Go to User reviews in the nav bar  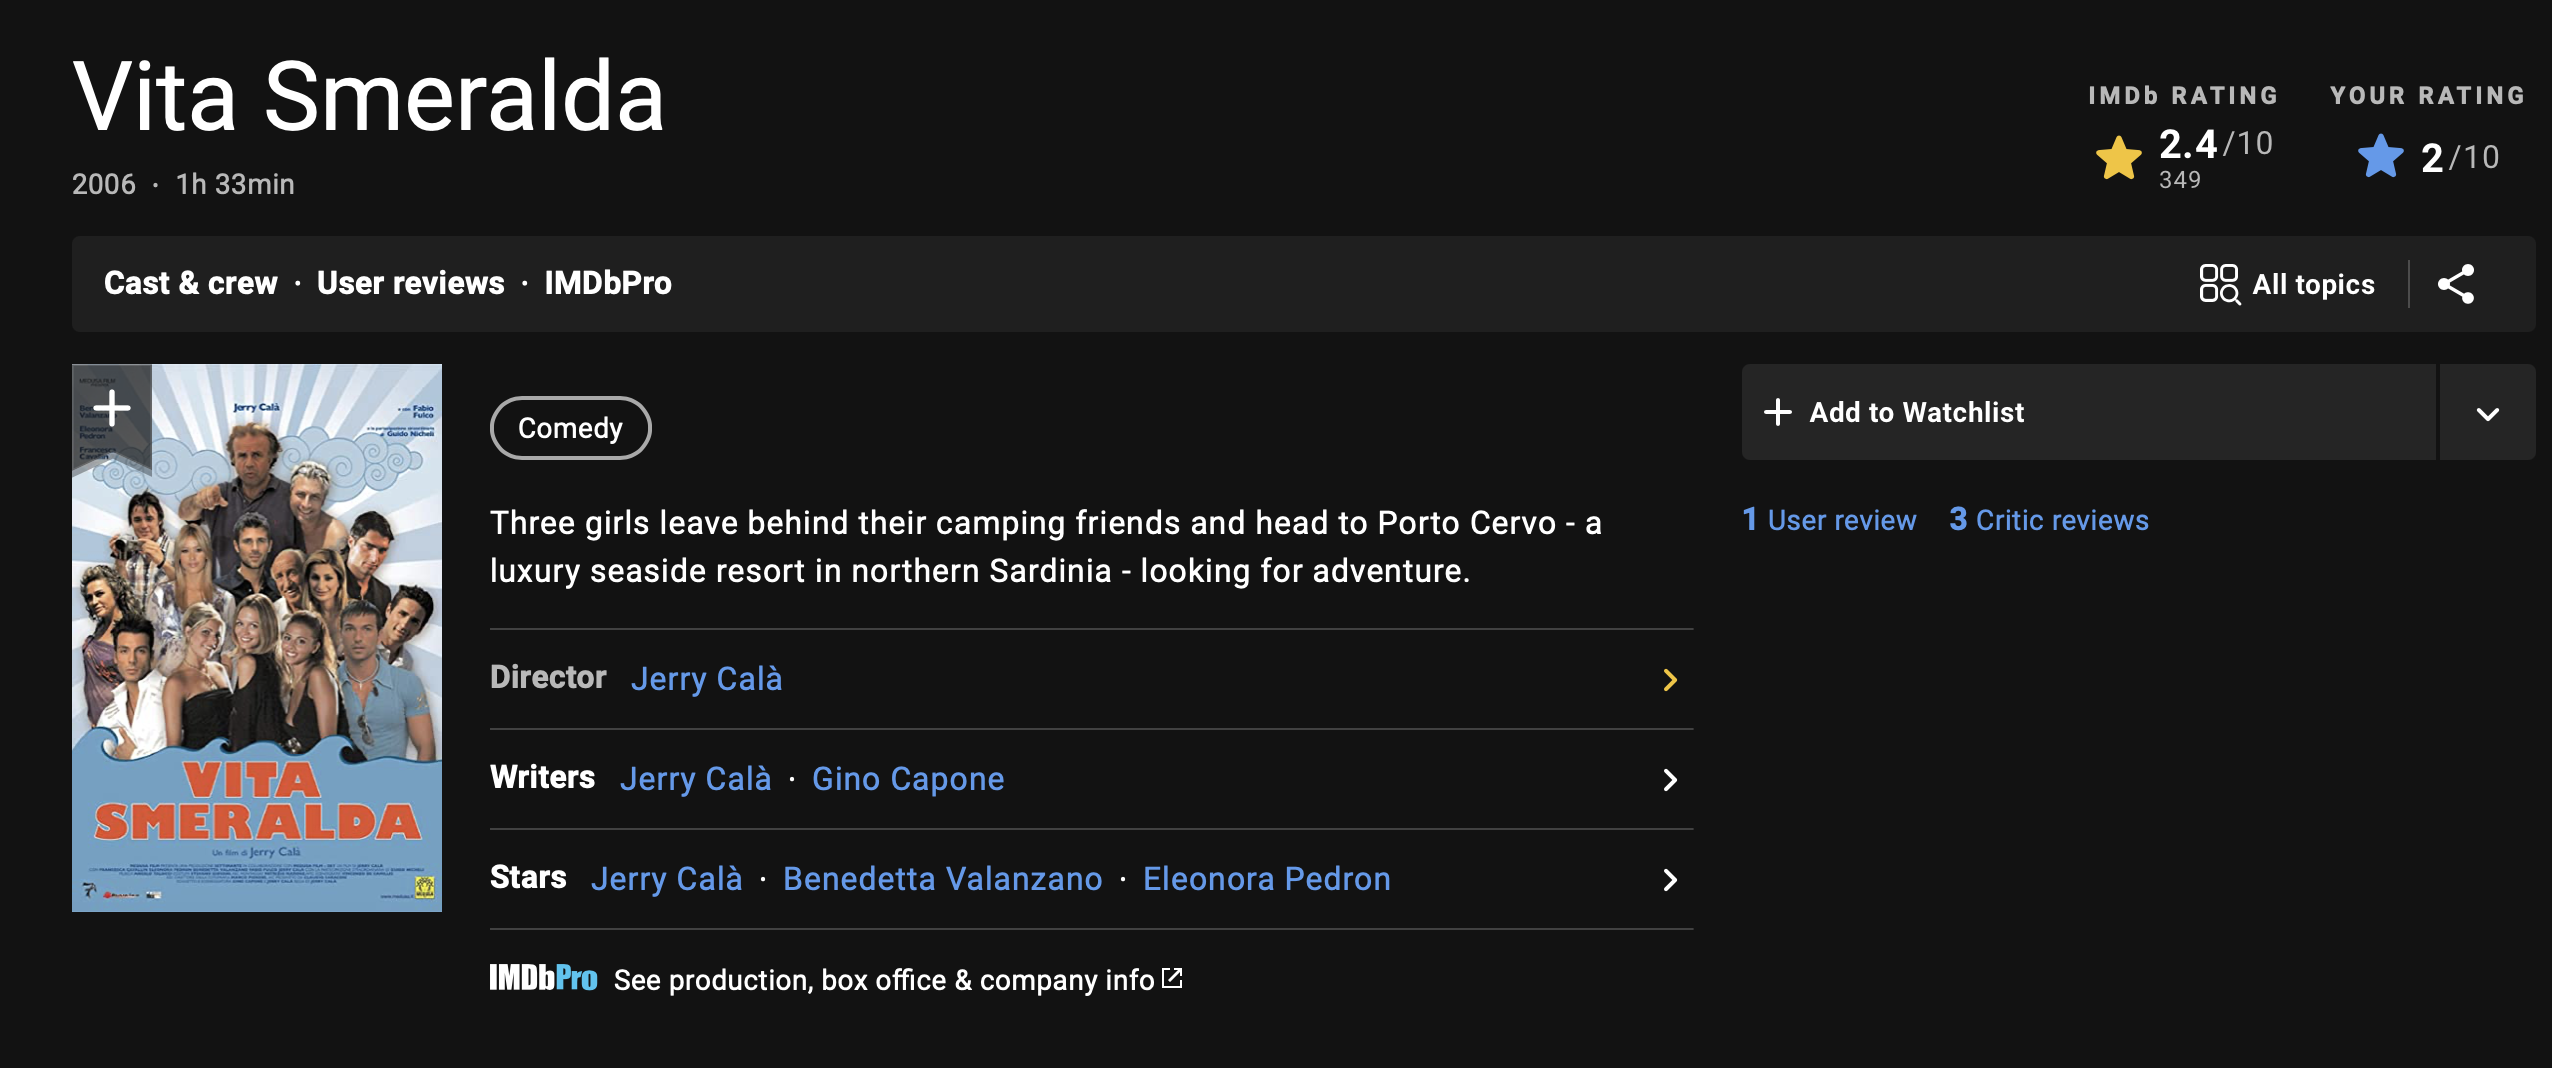pos(411,283)
